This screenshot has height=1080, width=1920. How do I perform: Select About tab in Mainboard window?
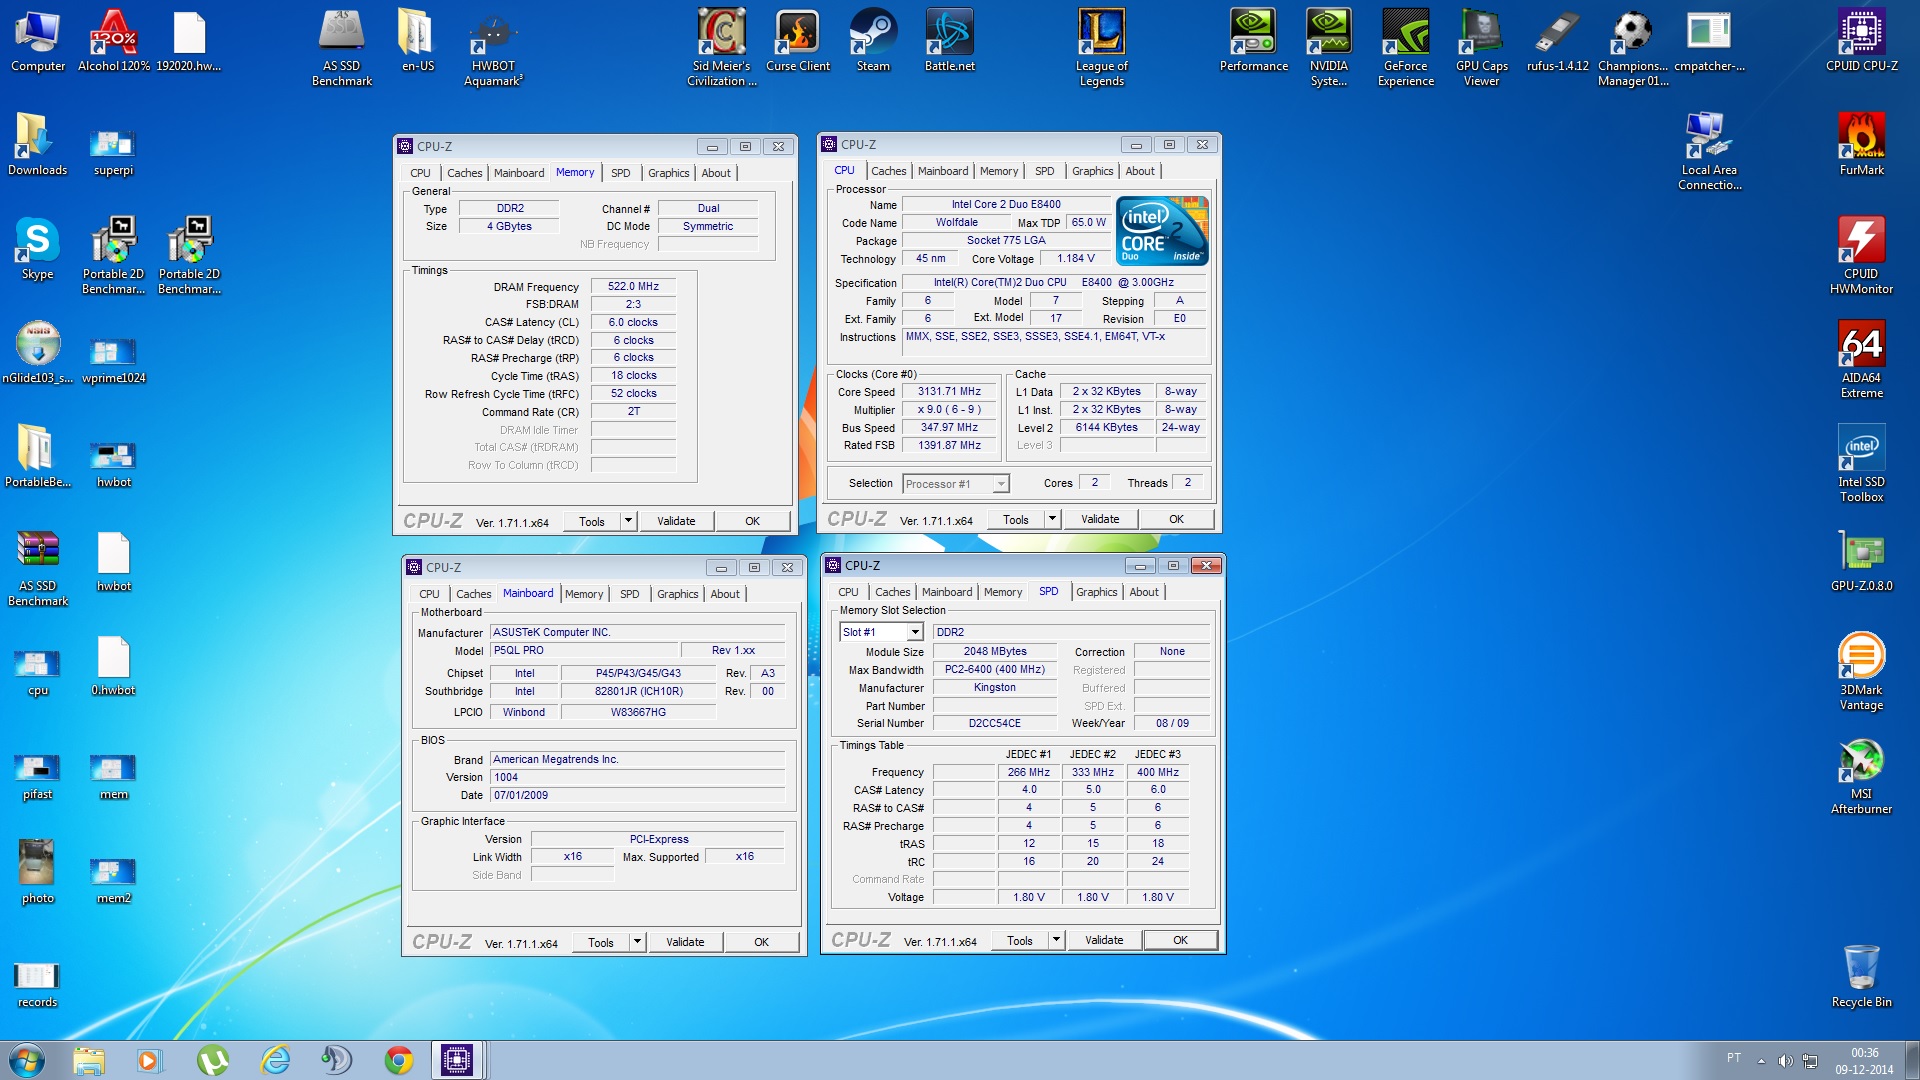click(725, 594)
